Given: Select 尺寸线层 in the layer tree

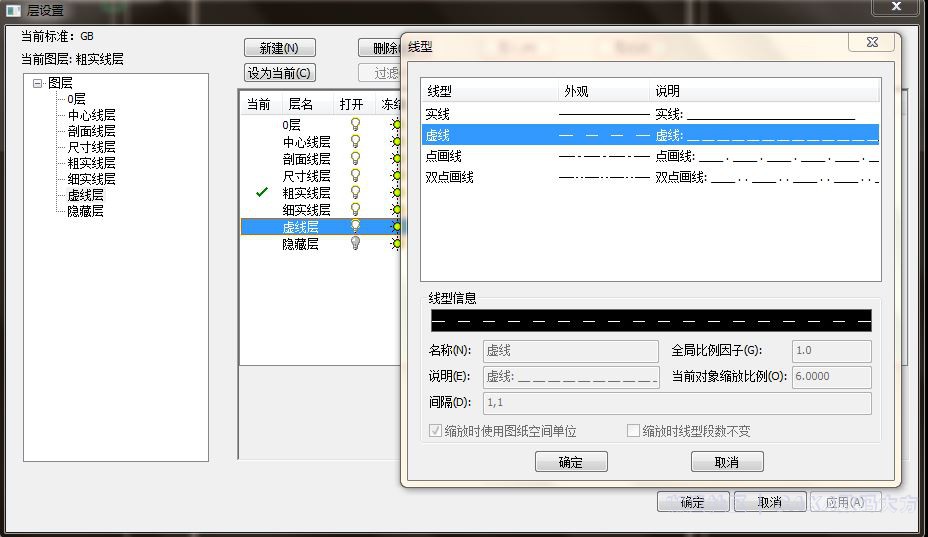Looking at the screenshot, I should pos(91,147).
